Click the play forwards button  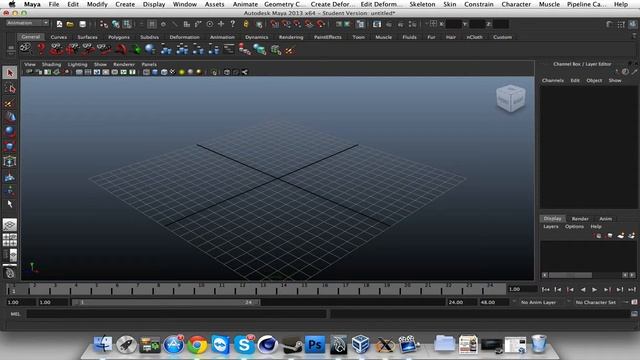(595, 289)
